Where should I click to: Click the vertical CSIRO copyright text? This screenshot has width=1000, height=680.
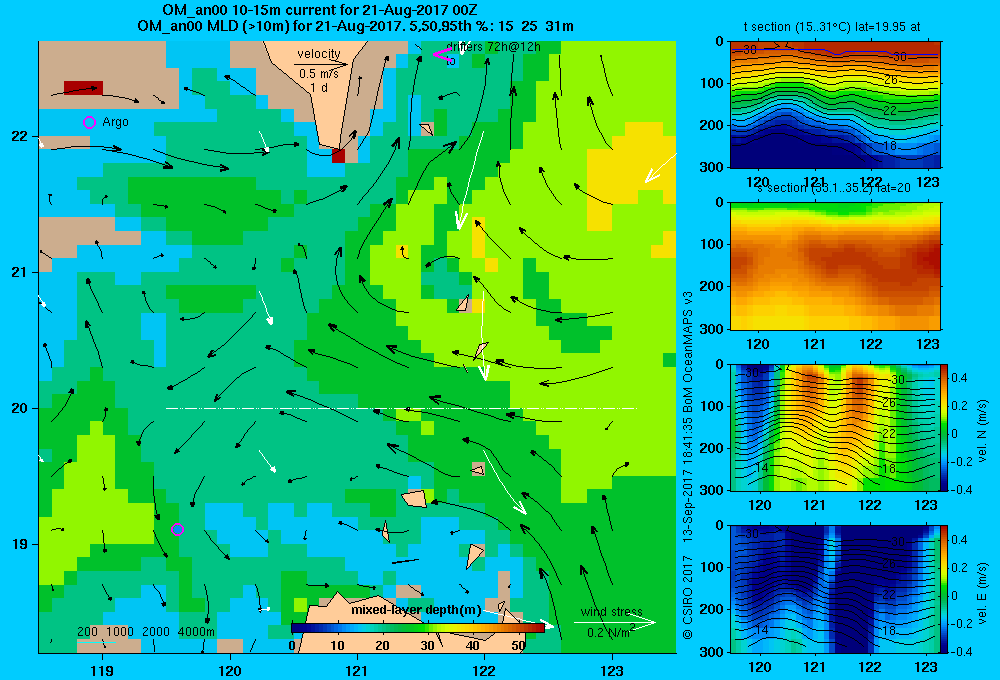pyautogui.click(x=688, y=465)
